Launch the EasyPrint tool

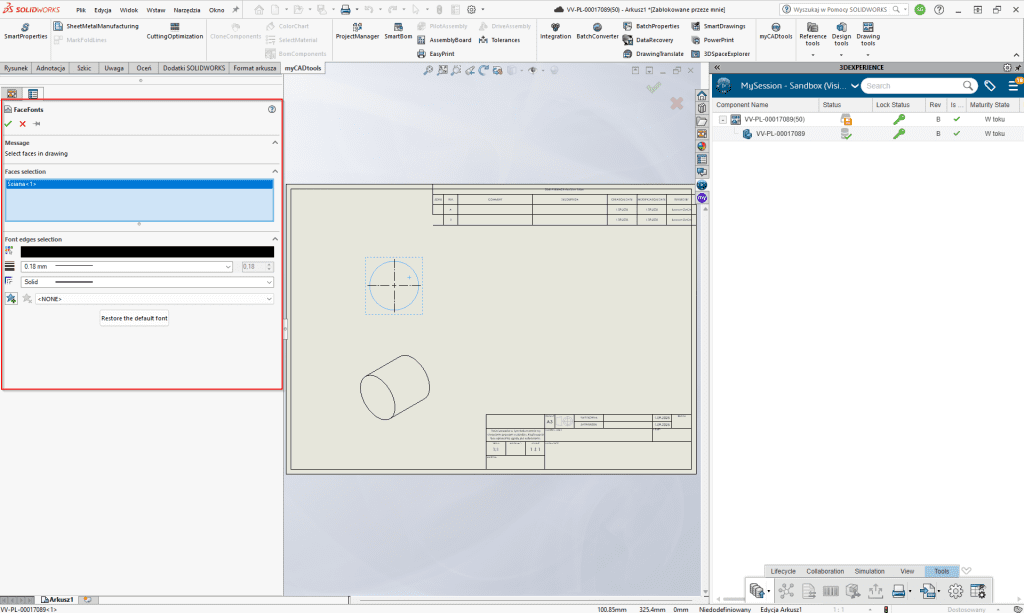436,54
